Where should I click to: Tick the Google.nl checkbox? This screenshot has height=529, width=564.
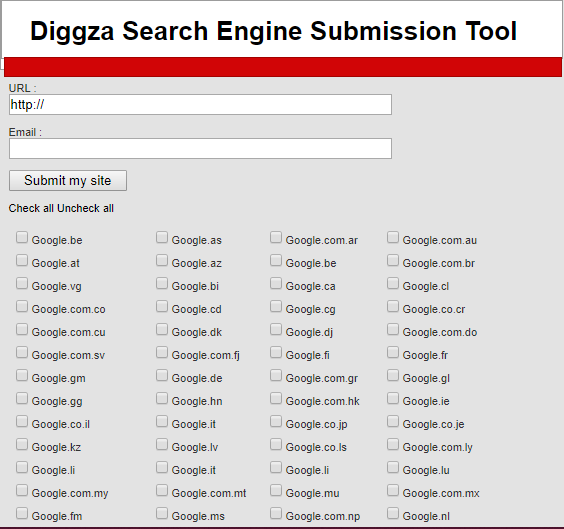point(393,514)
